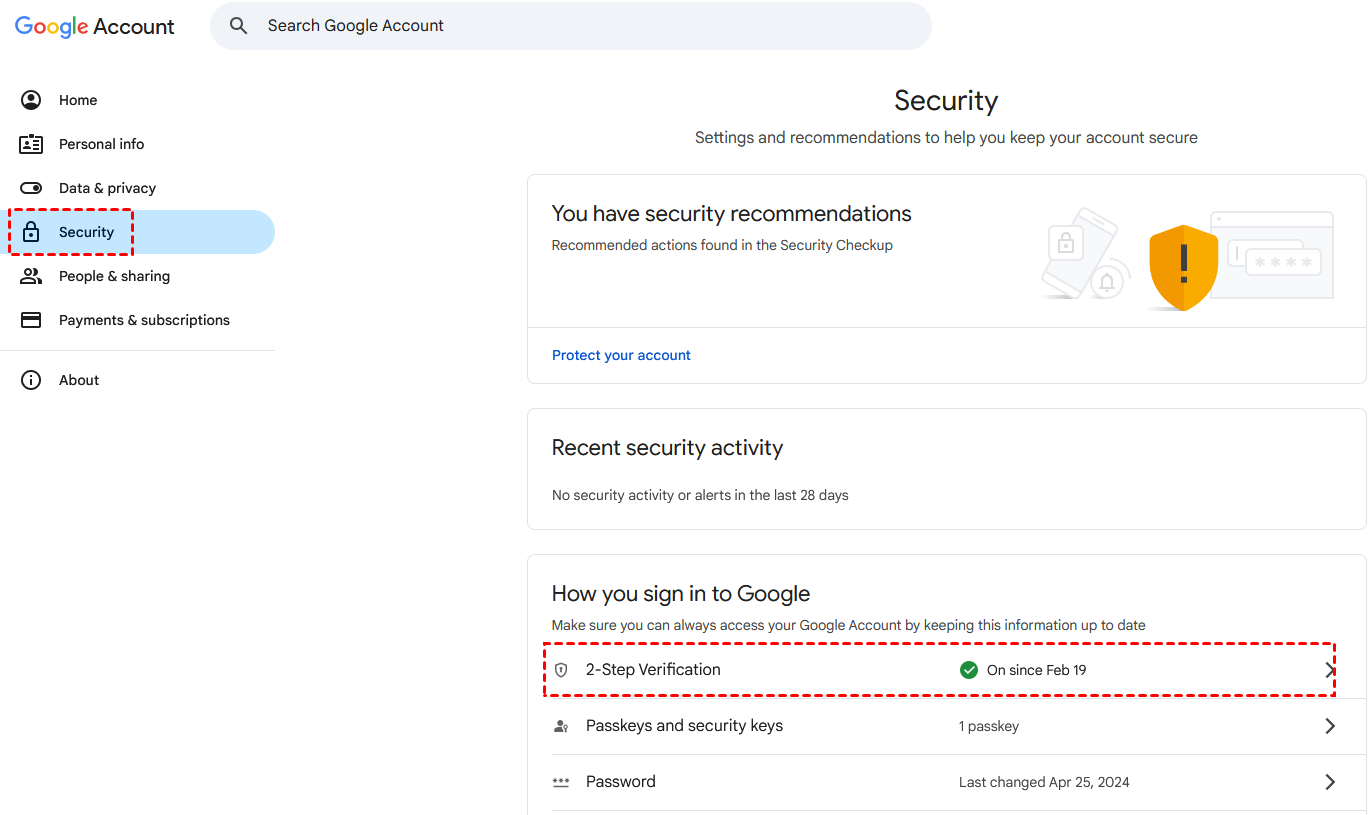This screenshot has height=815, width=1370.
Task: Go to Payments & subscriptions section
Action: click(144, 320)
